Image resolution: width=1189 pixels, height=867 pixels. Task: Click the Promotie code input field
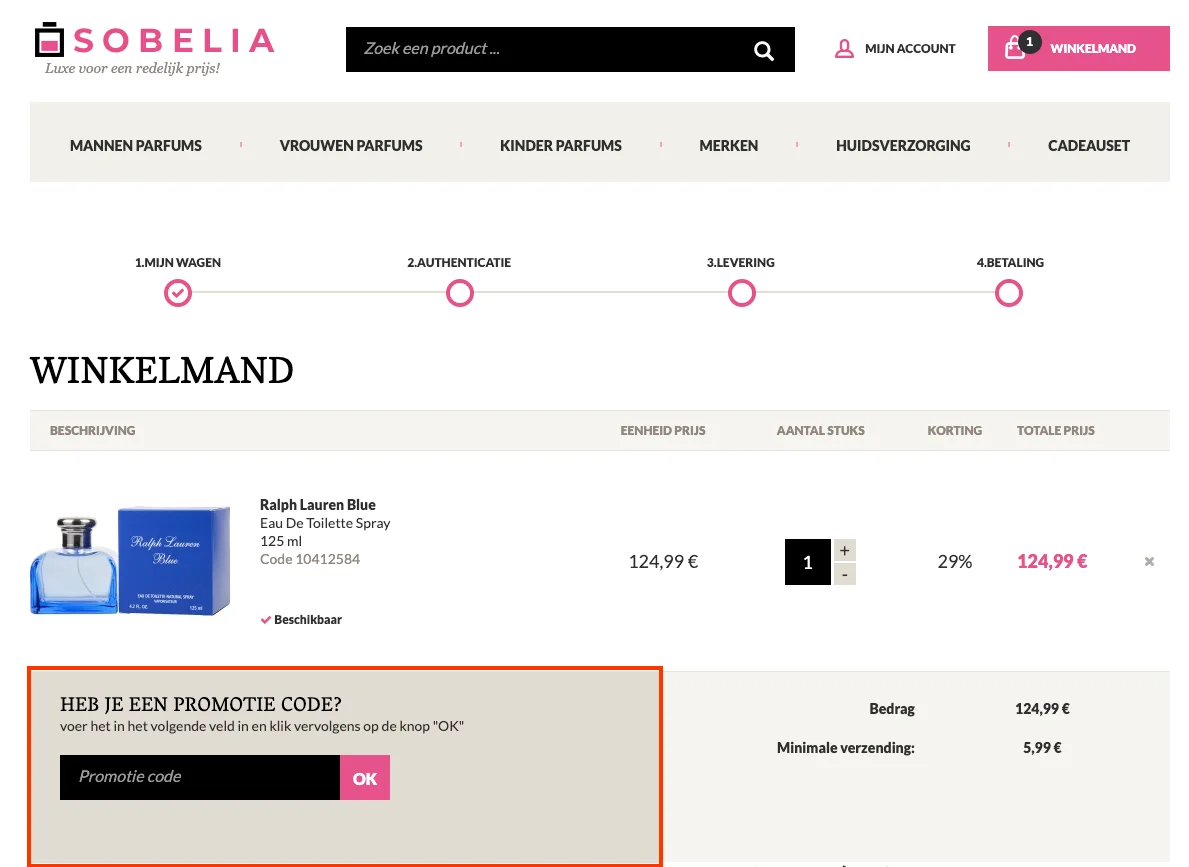pyautogui.click(x=200, y=777)
